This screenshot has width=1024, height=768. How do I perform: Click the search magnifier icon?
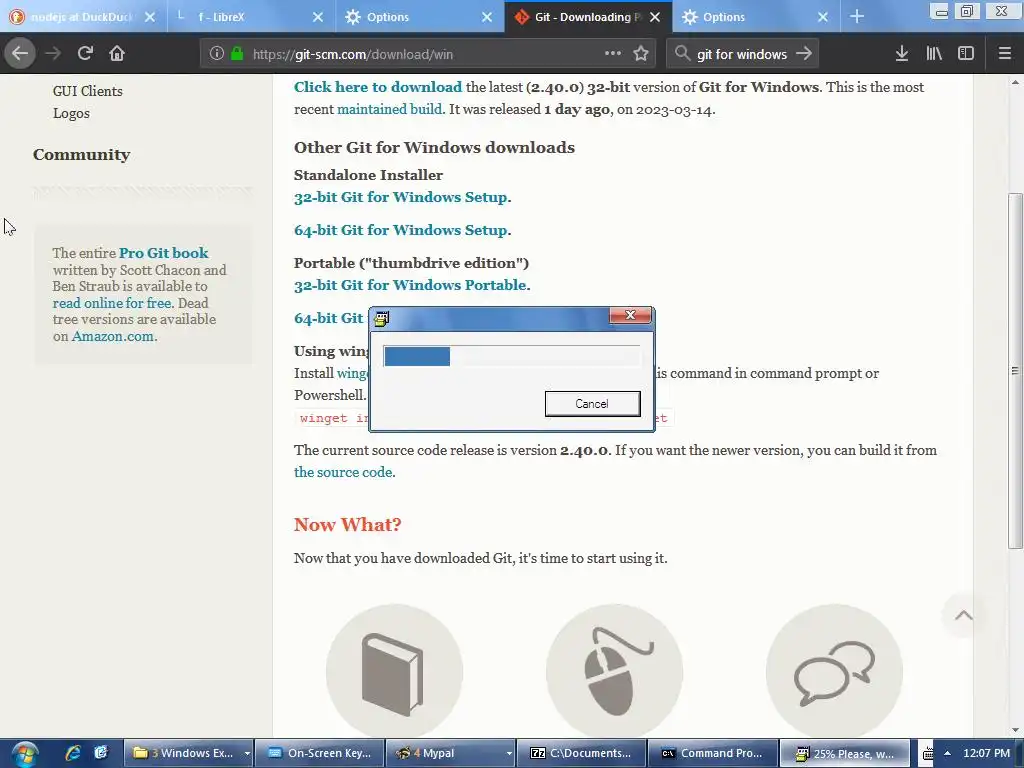pos(682,54)
